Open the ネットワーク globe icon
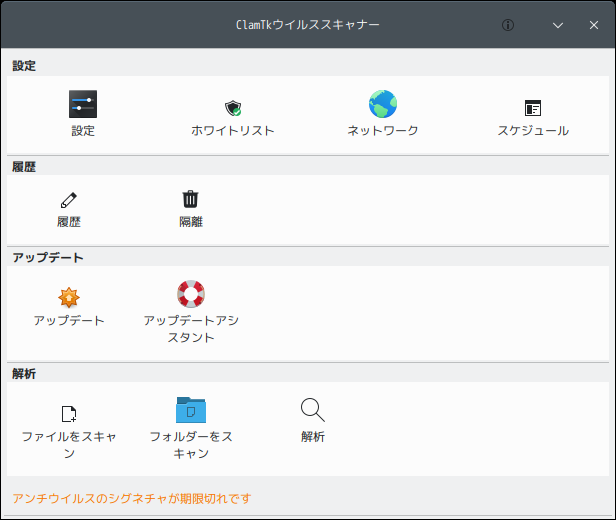The image size is (616, 520). (382, 105)
